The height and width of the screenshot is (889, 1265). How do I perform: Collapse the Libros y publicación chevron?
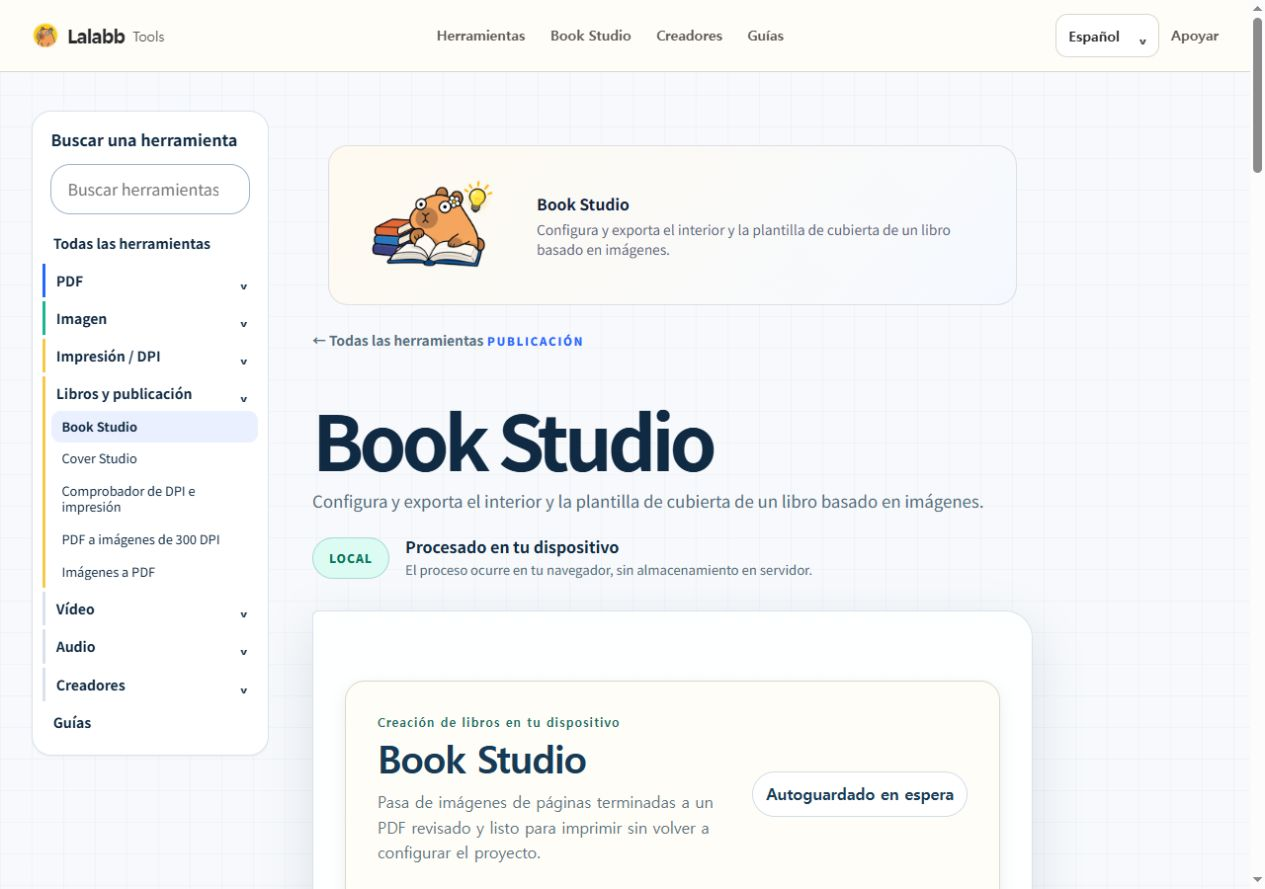(243, 398)
